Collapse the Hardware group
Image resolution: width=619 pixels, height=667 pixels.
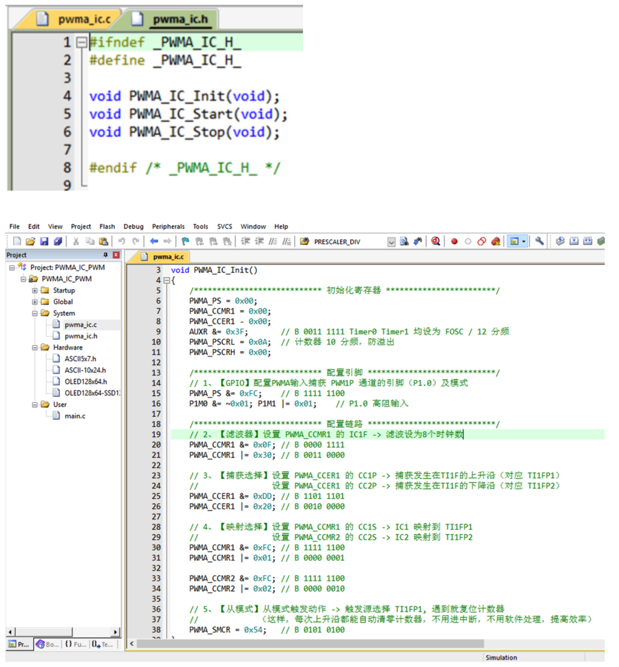point(35,348)
